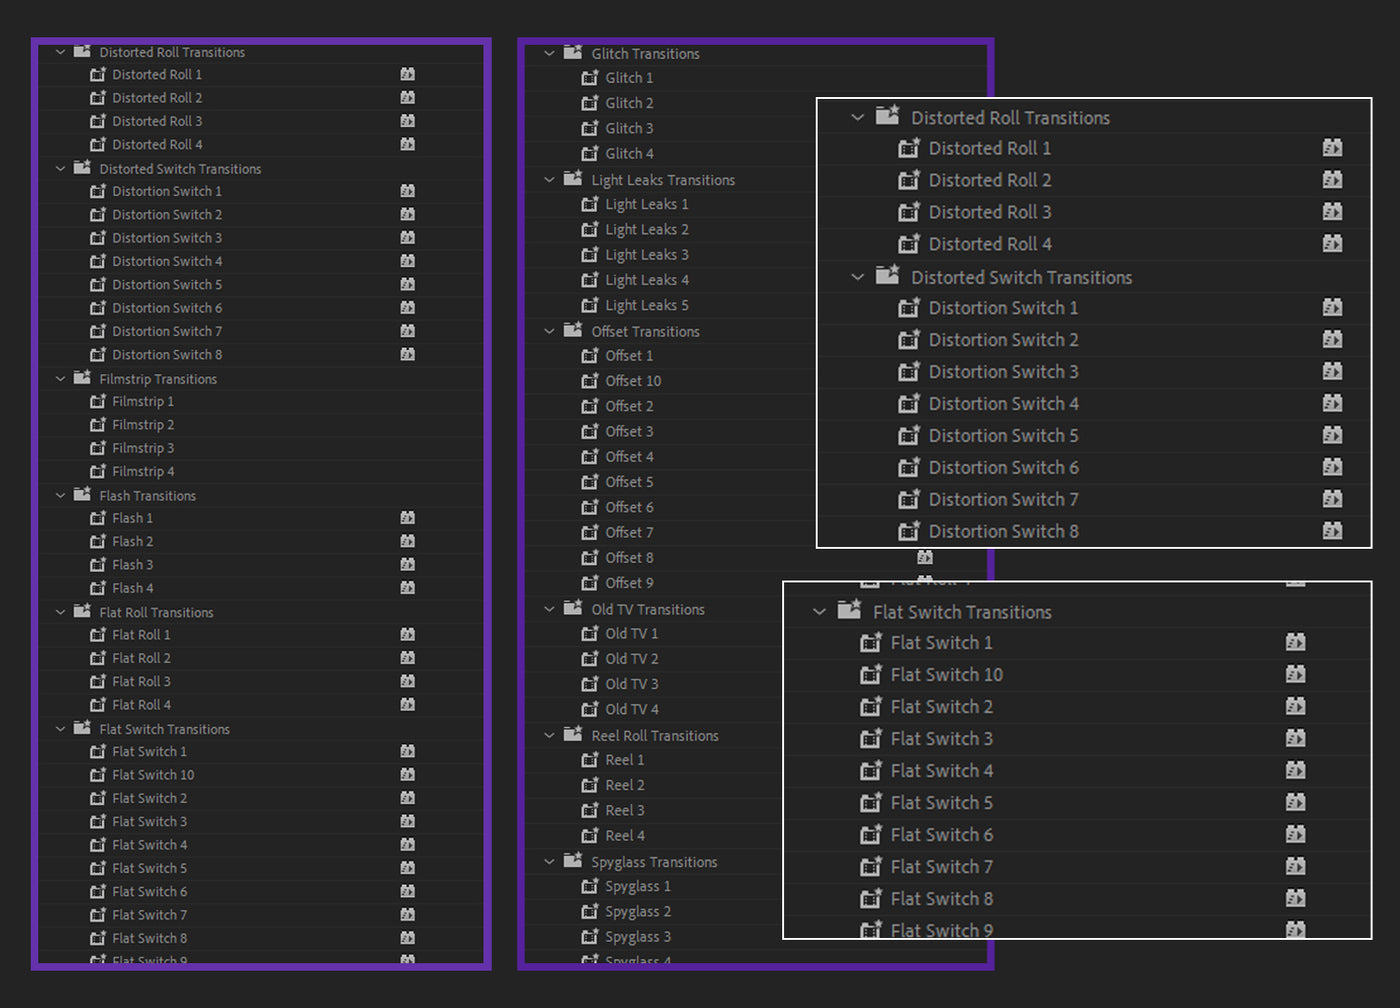Click the preset icon beside Flash 3
1400x1008 pixels.
coord(98,564)
